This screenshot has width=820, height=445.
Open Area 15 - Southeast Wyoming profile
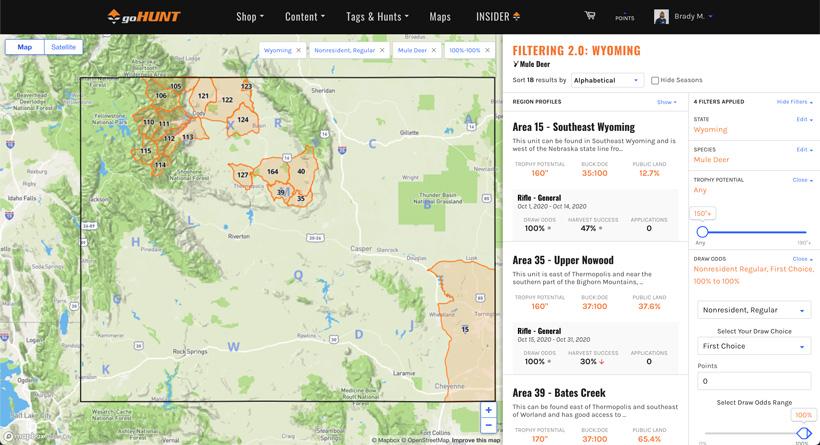coord(573,127)
